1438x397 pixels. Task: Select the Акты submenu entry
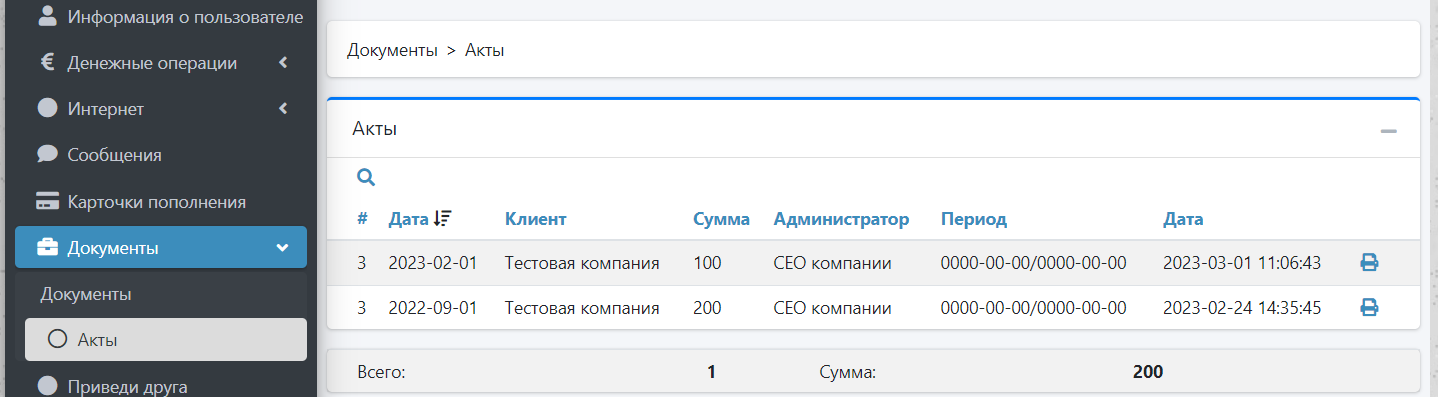point(166,340)
